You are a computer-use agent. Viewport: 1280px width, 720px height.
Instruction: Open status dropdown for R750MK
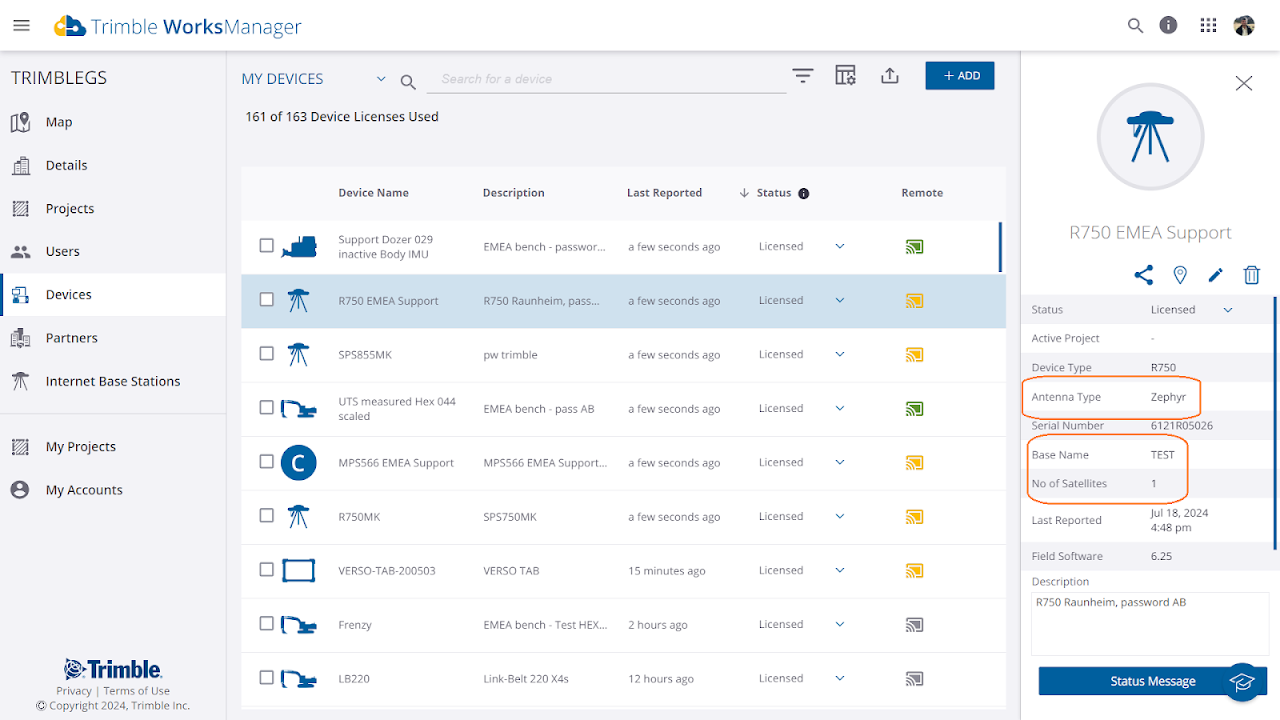tap(840, 516)
